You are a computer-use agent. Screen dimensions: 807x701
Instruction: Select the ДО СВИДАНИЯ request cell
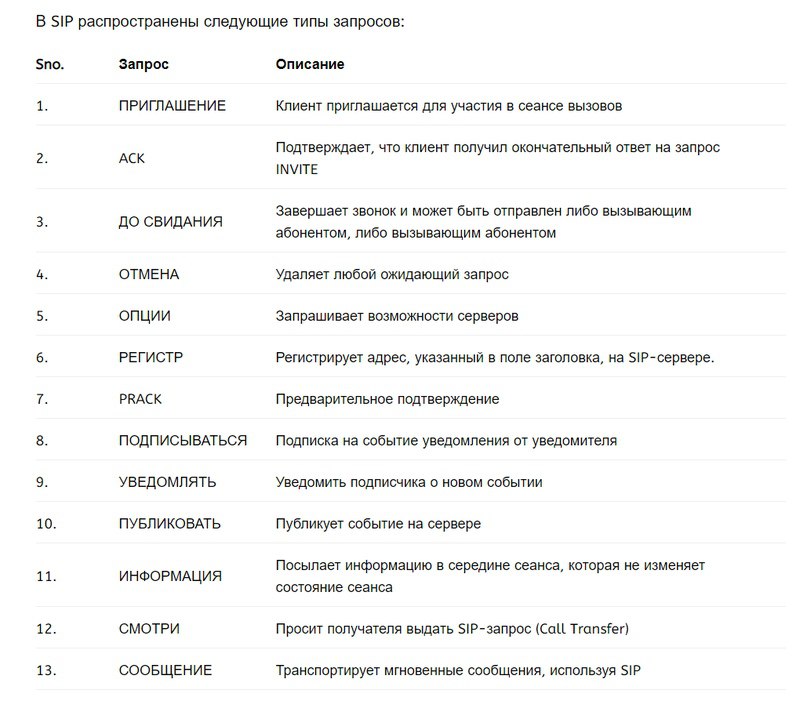170,221
